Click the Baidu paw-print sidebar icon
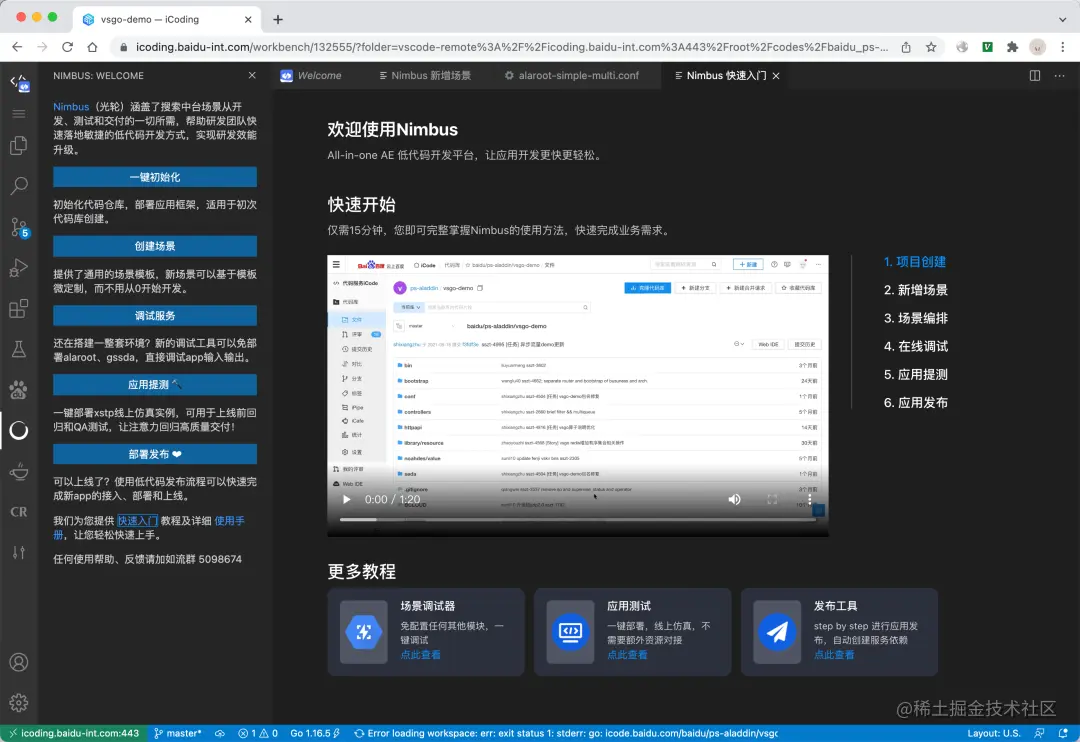Screen dimensions: 1080x742 pos(19,390)
